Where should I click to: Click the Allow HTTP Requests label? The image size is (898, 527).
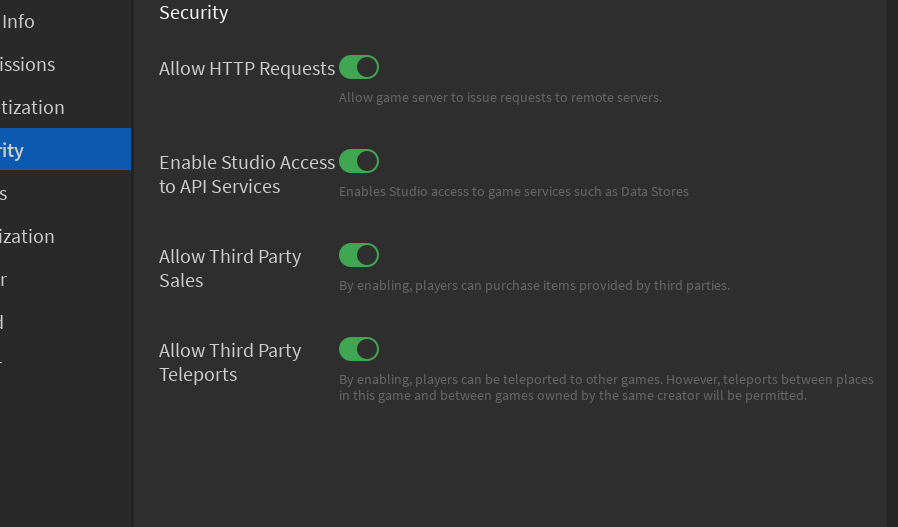pos(246,69)
